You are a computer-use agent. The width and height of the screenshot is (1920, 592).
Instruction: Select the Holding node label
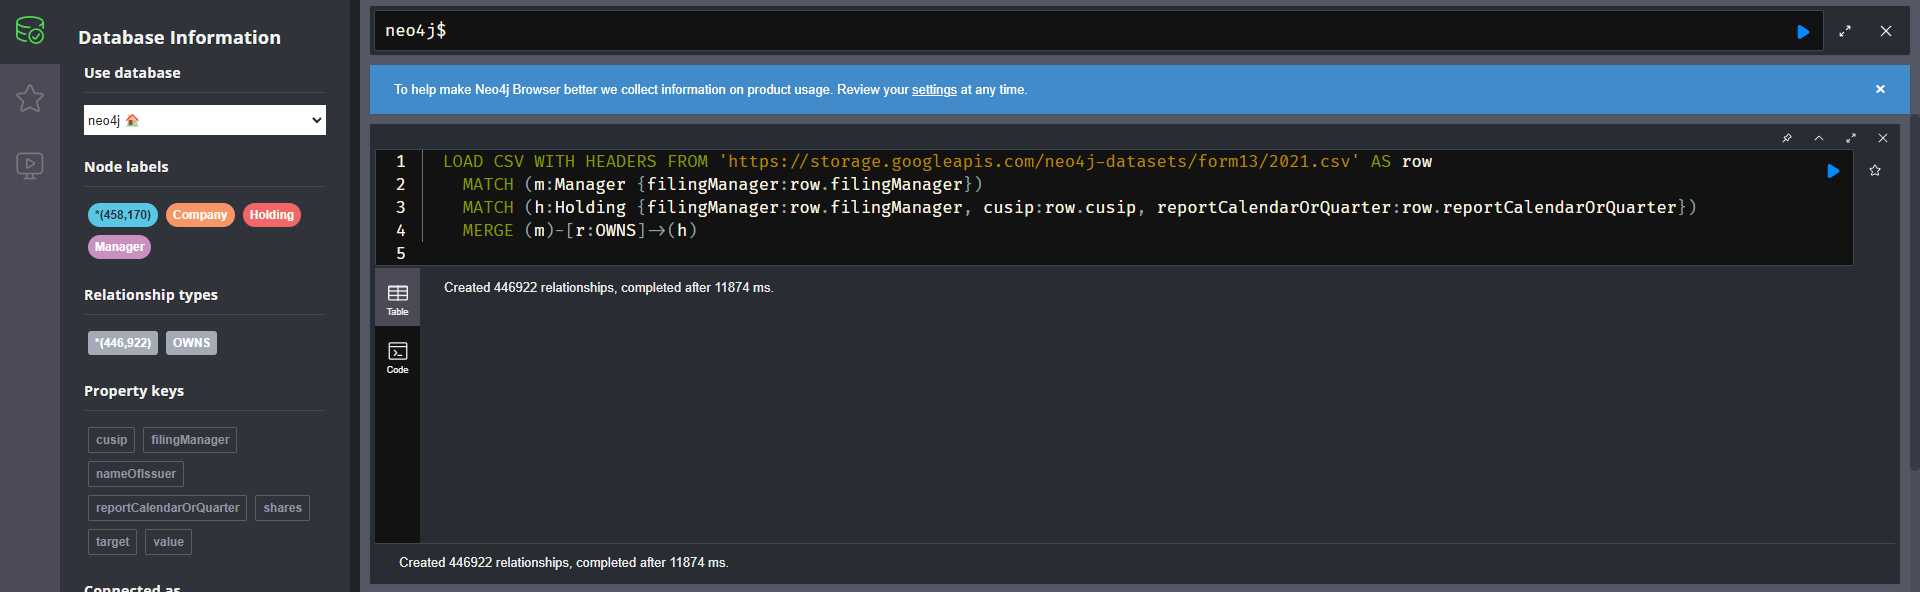coord(272,215)
